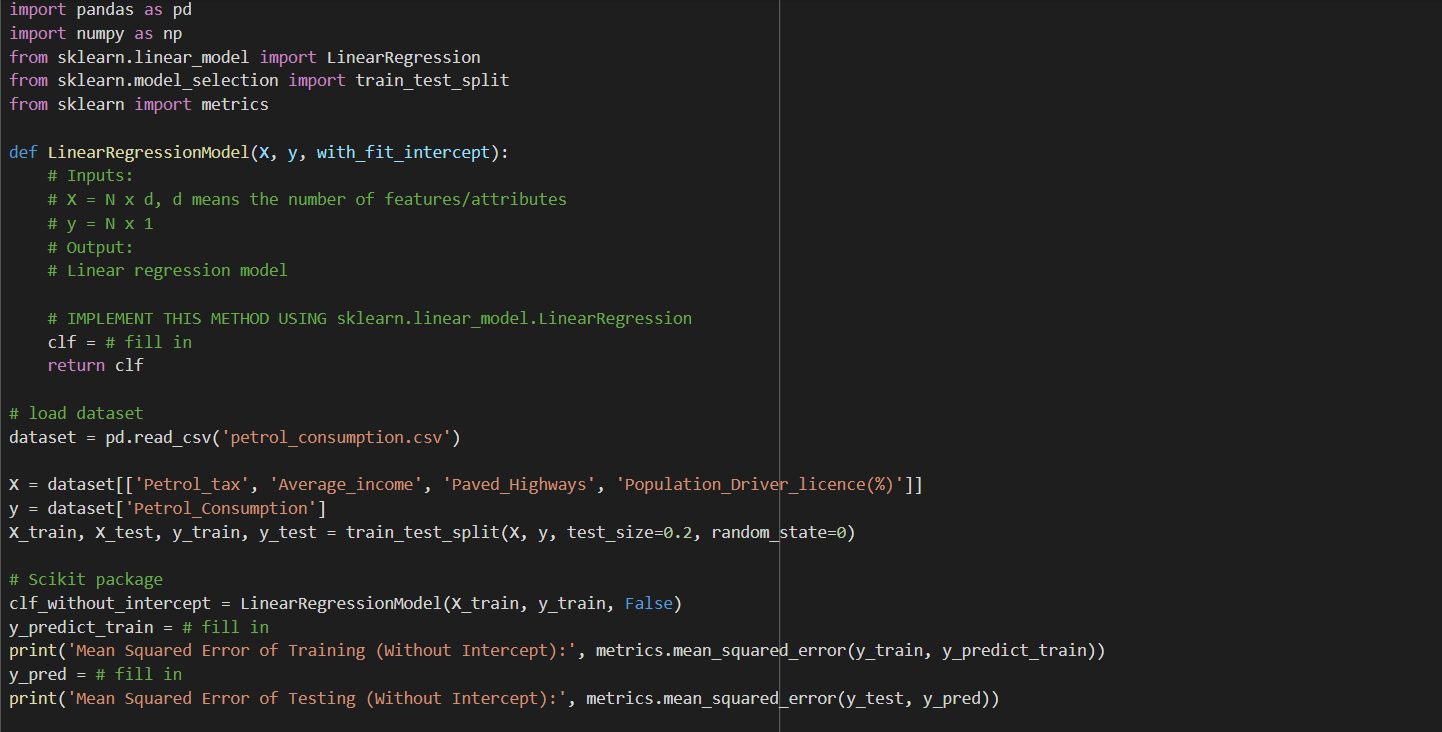Select the False argument in LinearRegressionModel call

pos(650,603)
